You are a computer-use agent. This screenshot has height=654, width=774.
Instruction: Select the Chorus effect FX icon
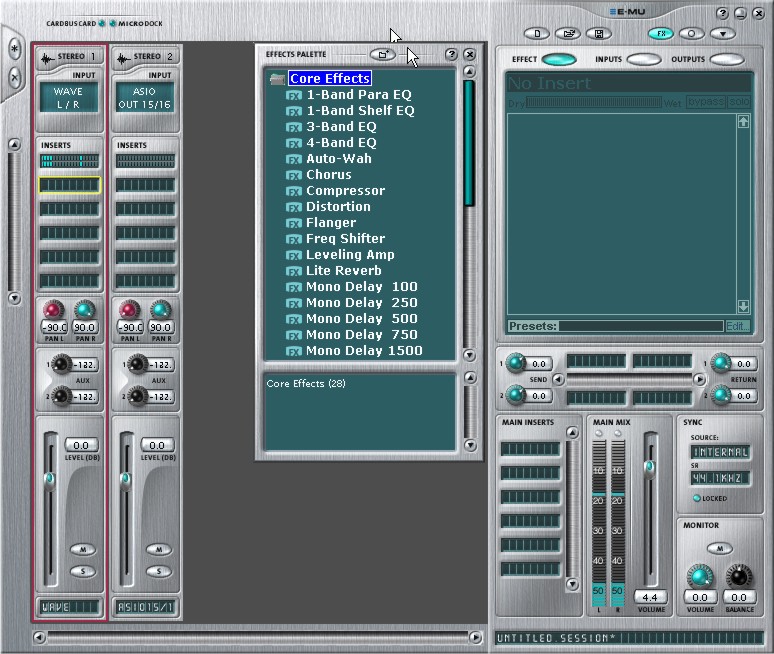point(294,175)
